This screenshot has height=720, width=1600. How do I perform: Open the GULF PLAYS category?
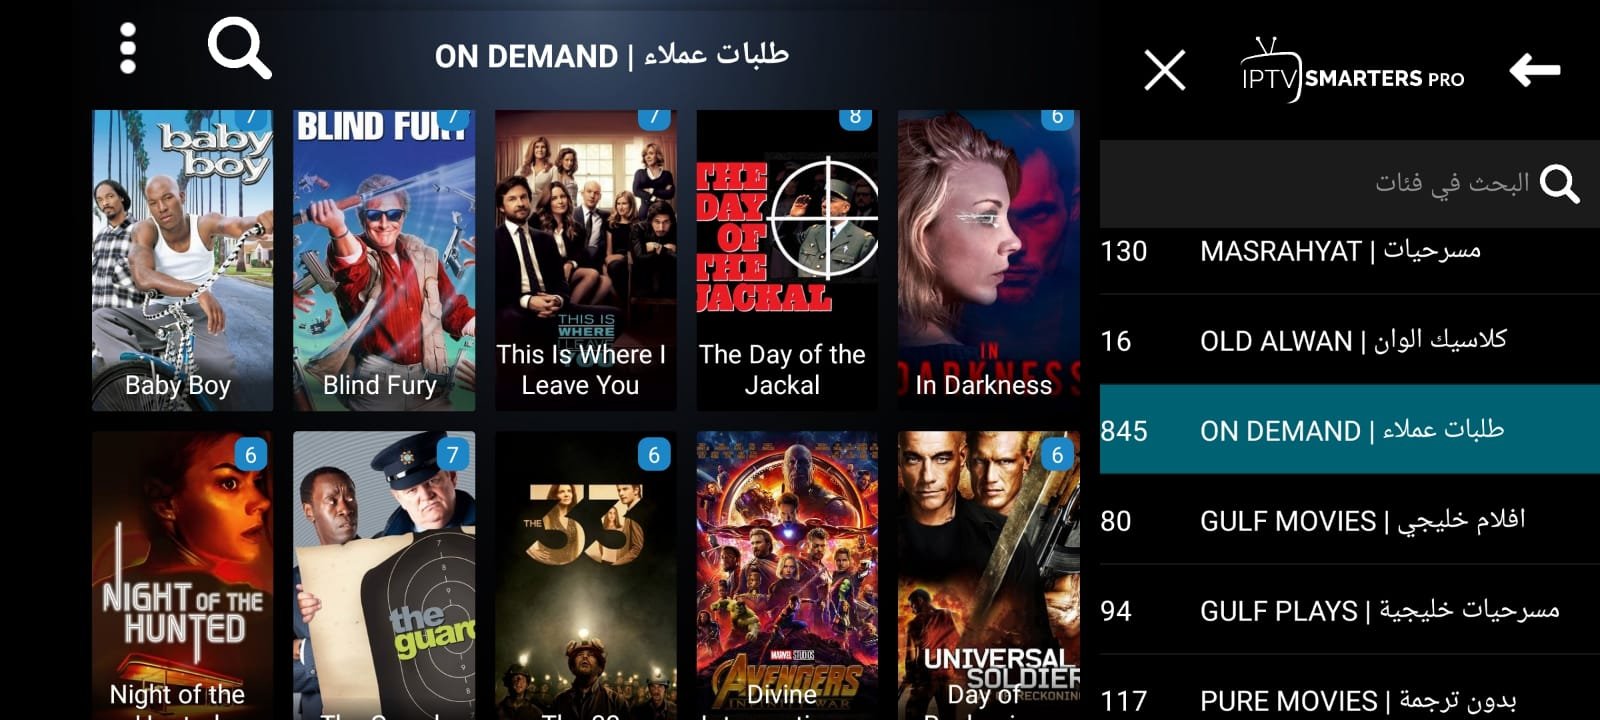coord(1350,610)
